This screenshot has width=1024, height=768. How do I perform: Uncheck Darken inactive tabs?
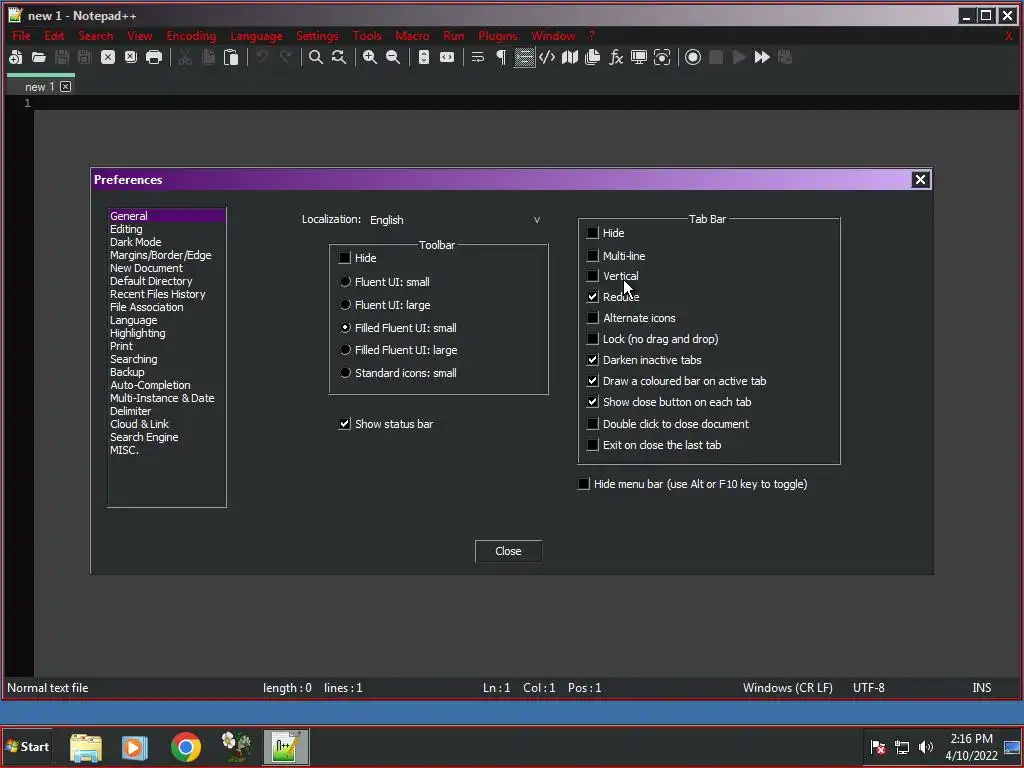pos(592,360)
